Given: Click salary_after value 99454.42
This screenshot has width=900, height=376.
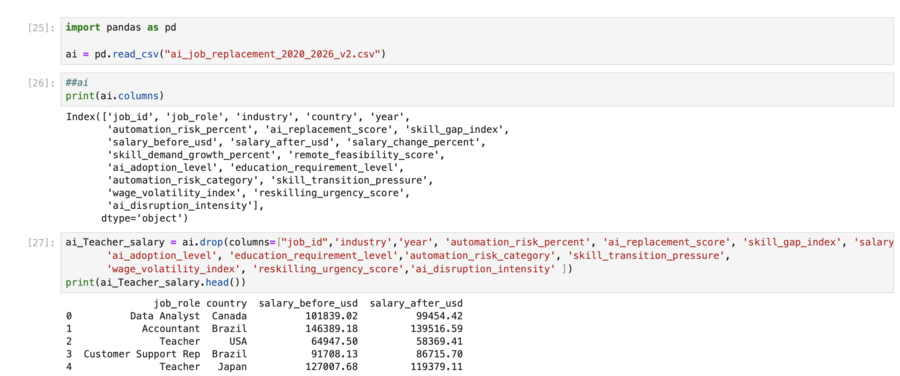Looking at the screenshot, I should (440, 316).
